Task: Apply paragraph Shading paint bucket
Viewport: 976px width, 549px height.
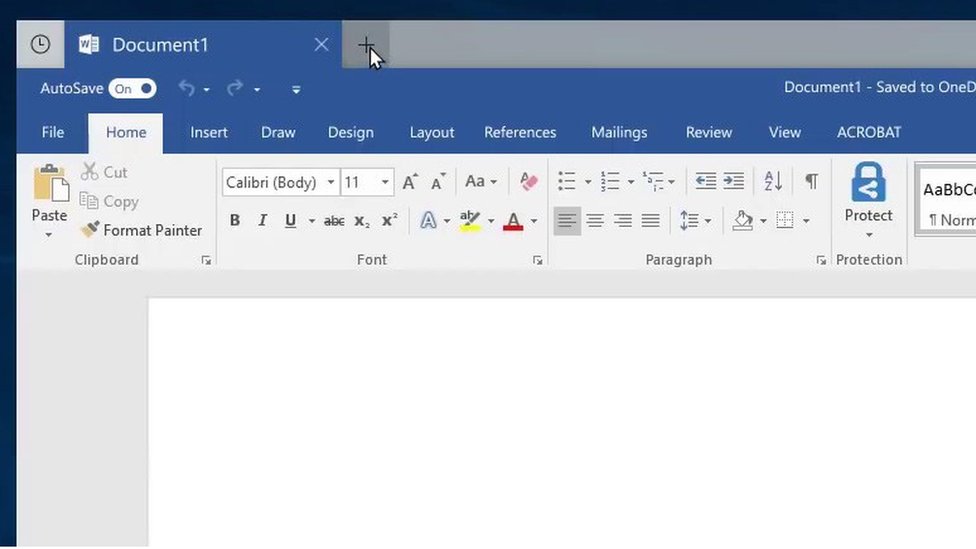Action: 743,220
